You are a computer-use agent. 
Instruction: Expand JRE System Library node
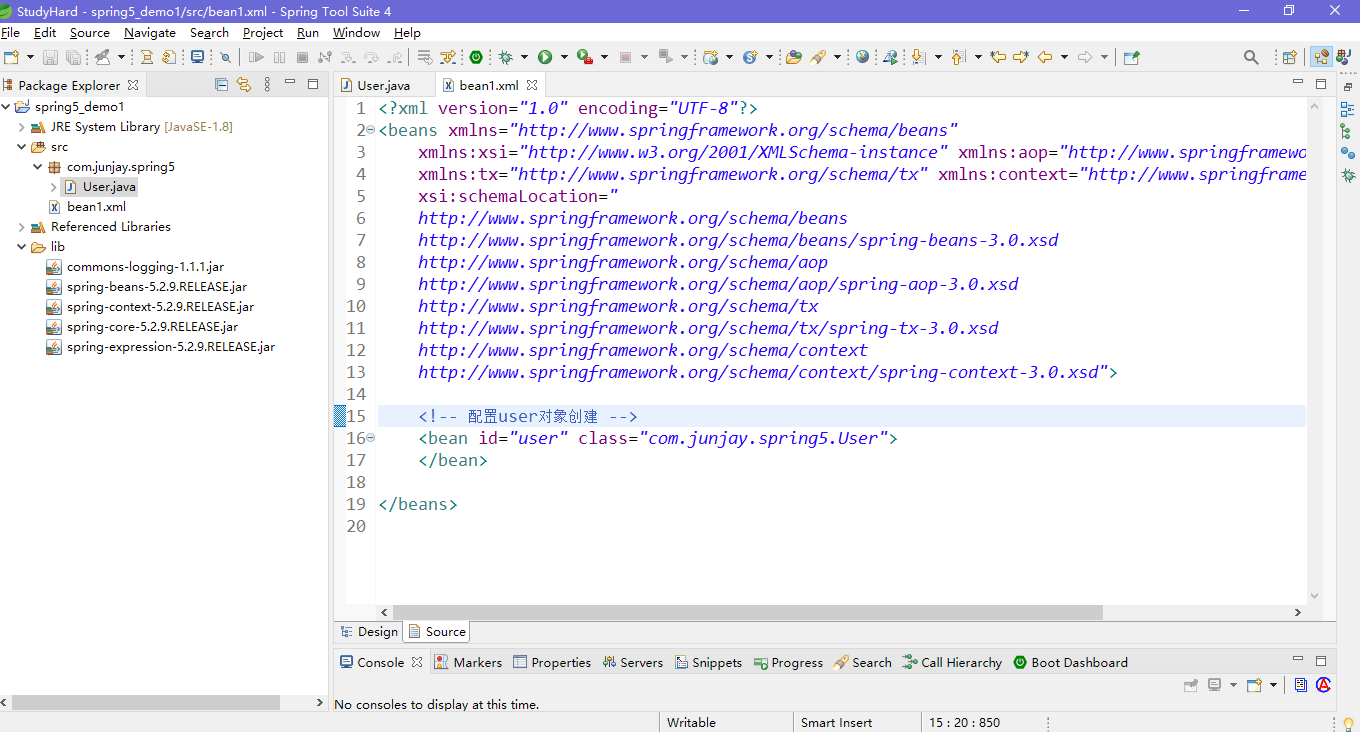22,127
